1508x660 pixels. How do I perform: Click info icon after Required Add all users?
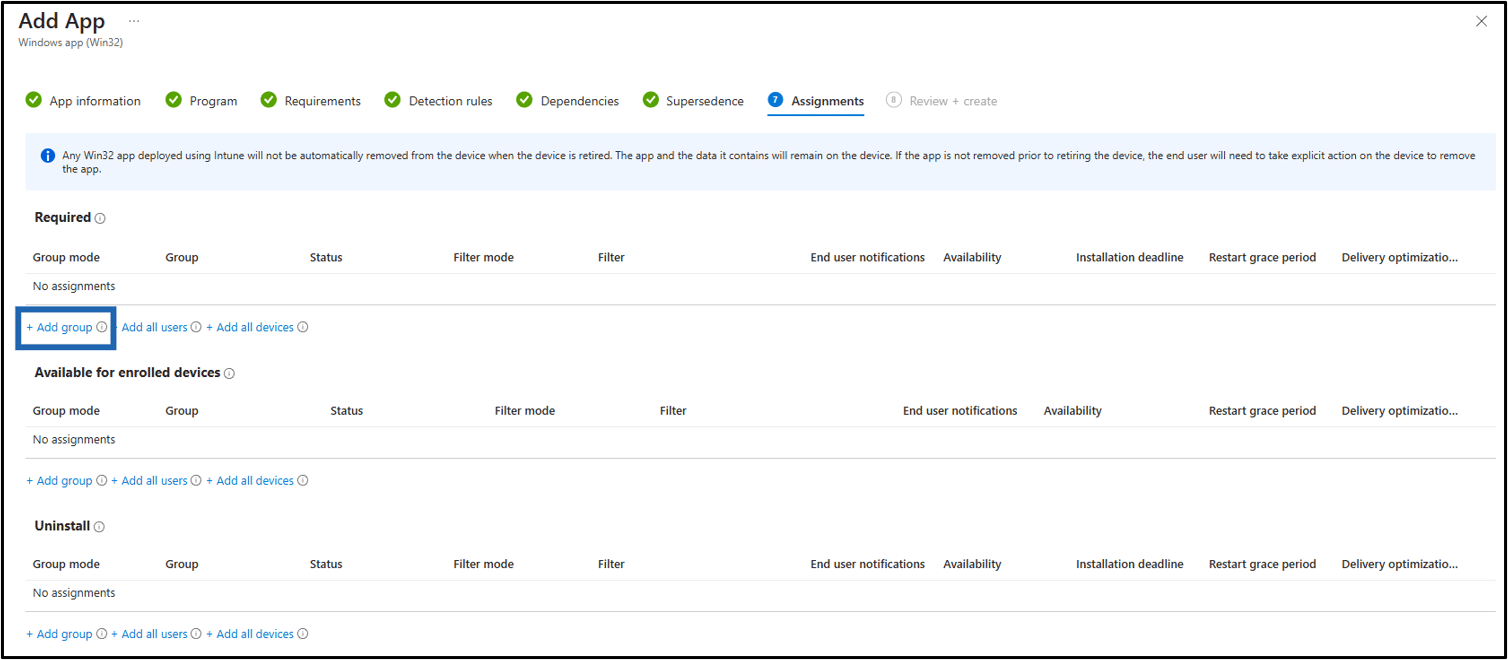[196, 327]
